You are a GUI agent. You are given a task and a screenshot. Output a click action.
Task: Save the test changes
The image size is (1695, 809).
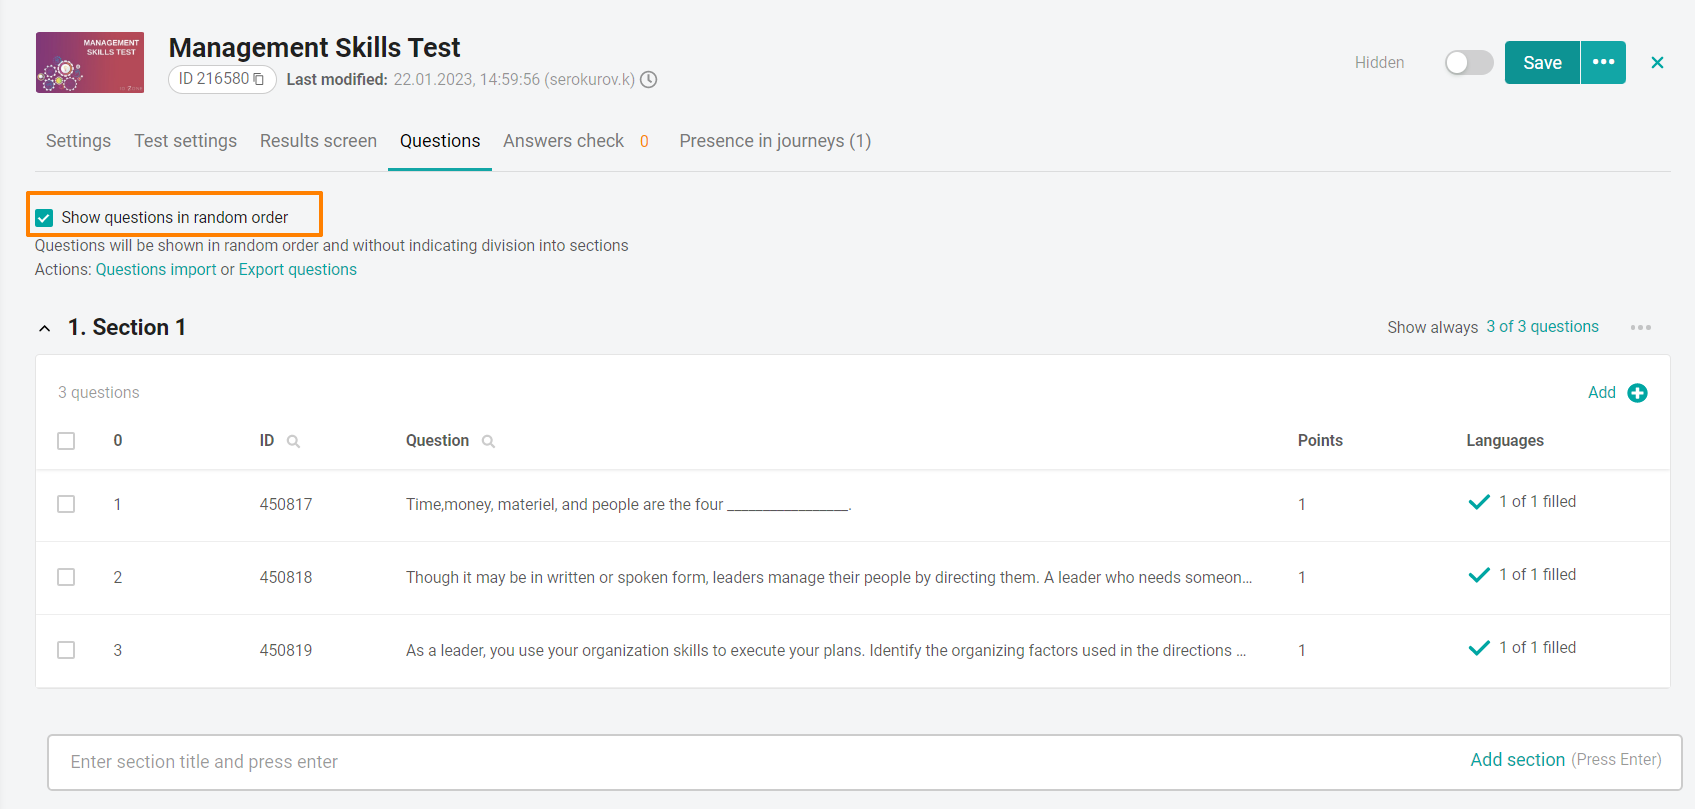pyautogui.click(x=1542, y=62)
